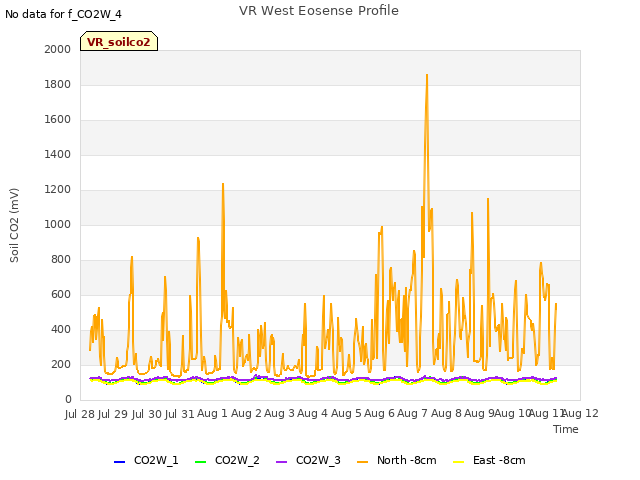Viewport: 640px width, 480px height.
Task: Click the Aug 4 x-axis date label
Action: pos(313,414)
